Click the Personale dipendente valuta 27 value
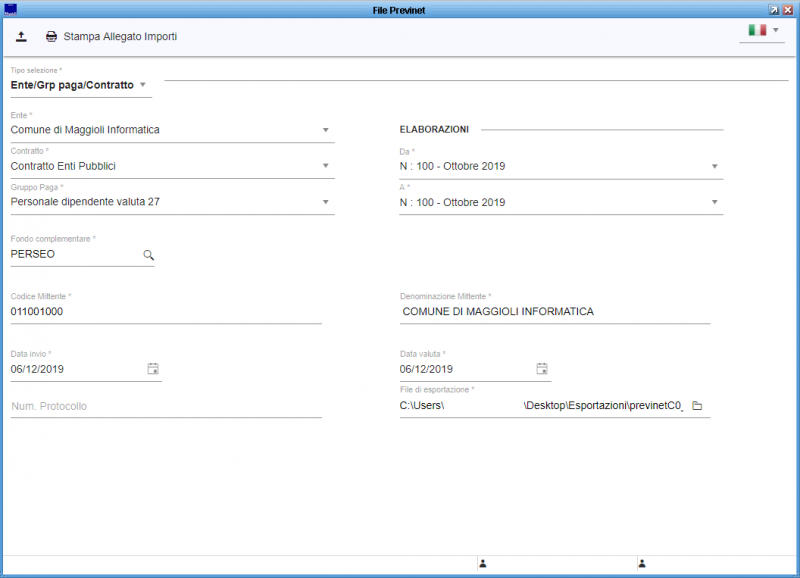Image resolution: width=800 pixels, height=578 pixels. click(85, 202)
